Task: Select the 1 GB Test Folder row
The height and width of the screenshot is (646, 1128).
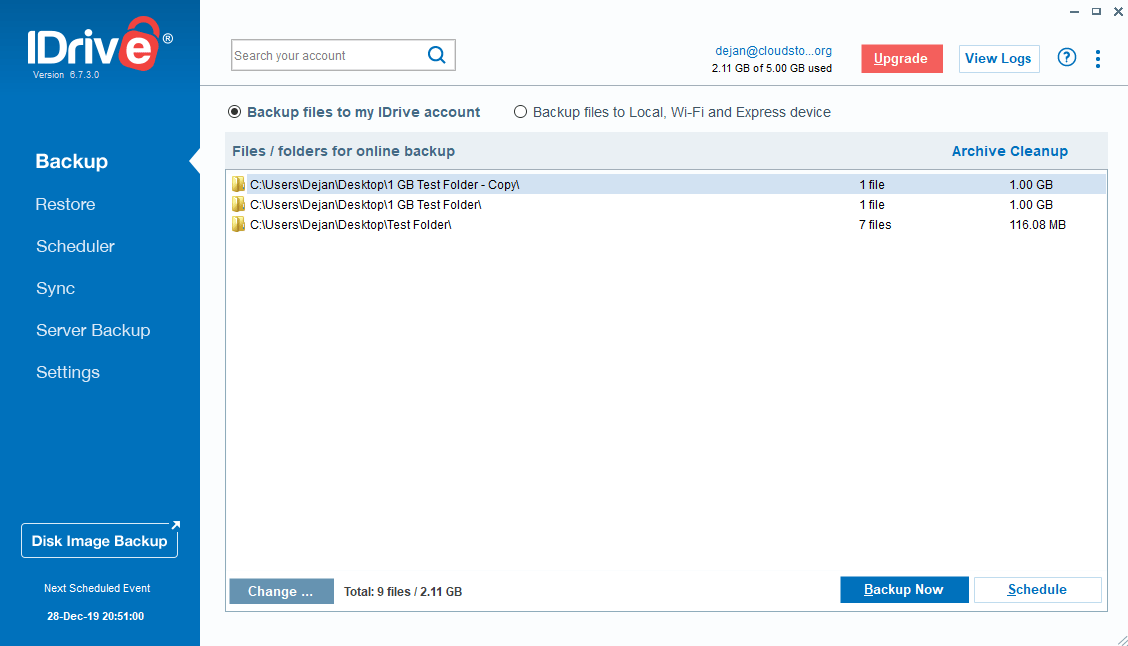Action: click(666, 204)
